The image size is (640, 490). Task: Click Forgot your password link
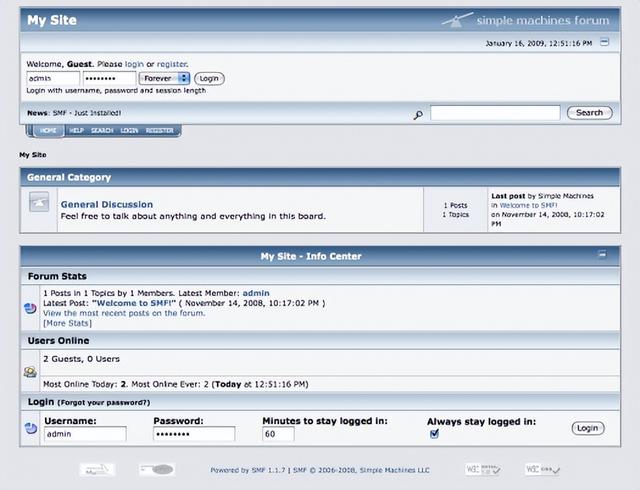point(104,403)
